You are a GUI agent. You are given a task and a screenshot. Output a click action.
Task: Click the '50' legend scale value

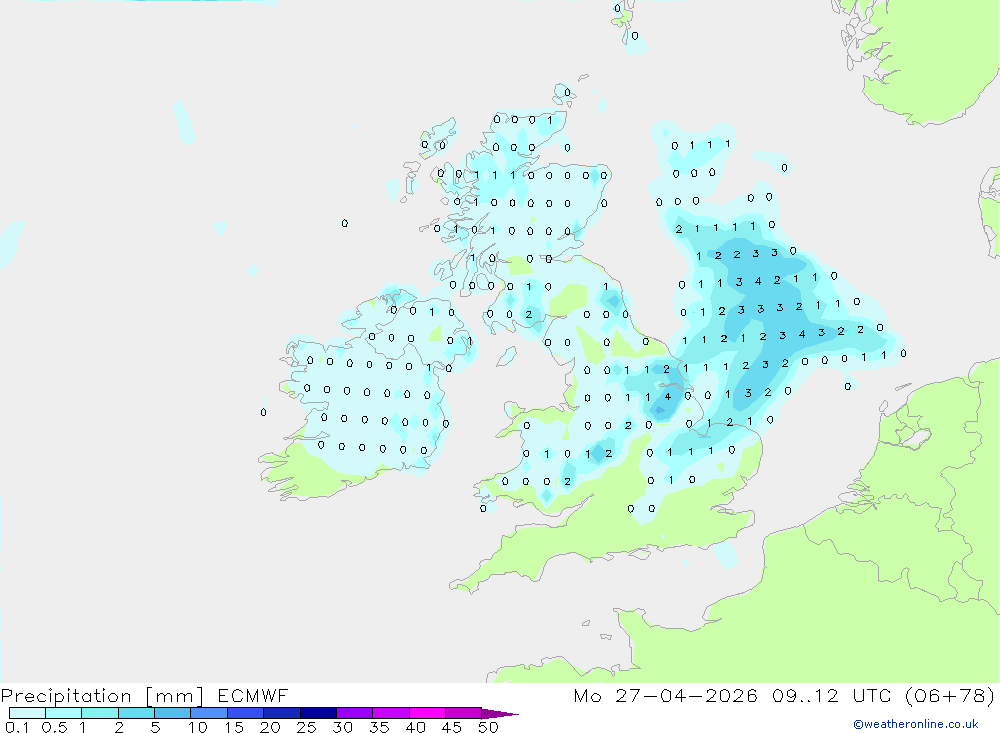pyautogui.click(x=488, y=727)
